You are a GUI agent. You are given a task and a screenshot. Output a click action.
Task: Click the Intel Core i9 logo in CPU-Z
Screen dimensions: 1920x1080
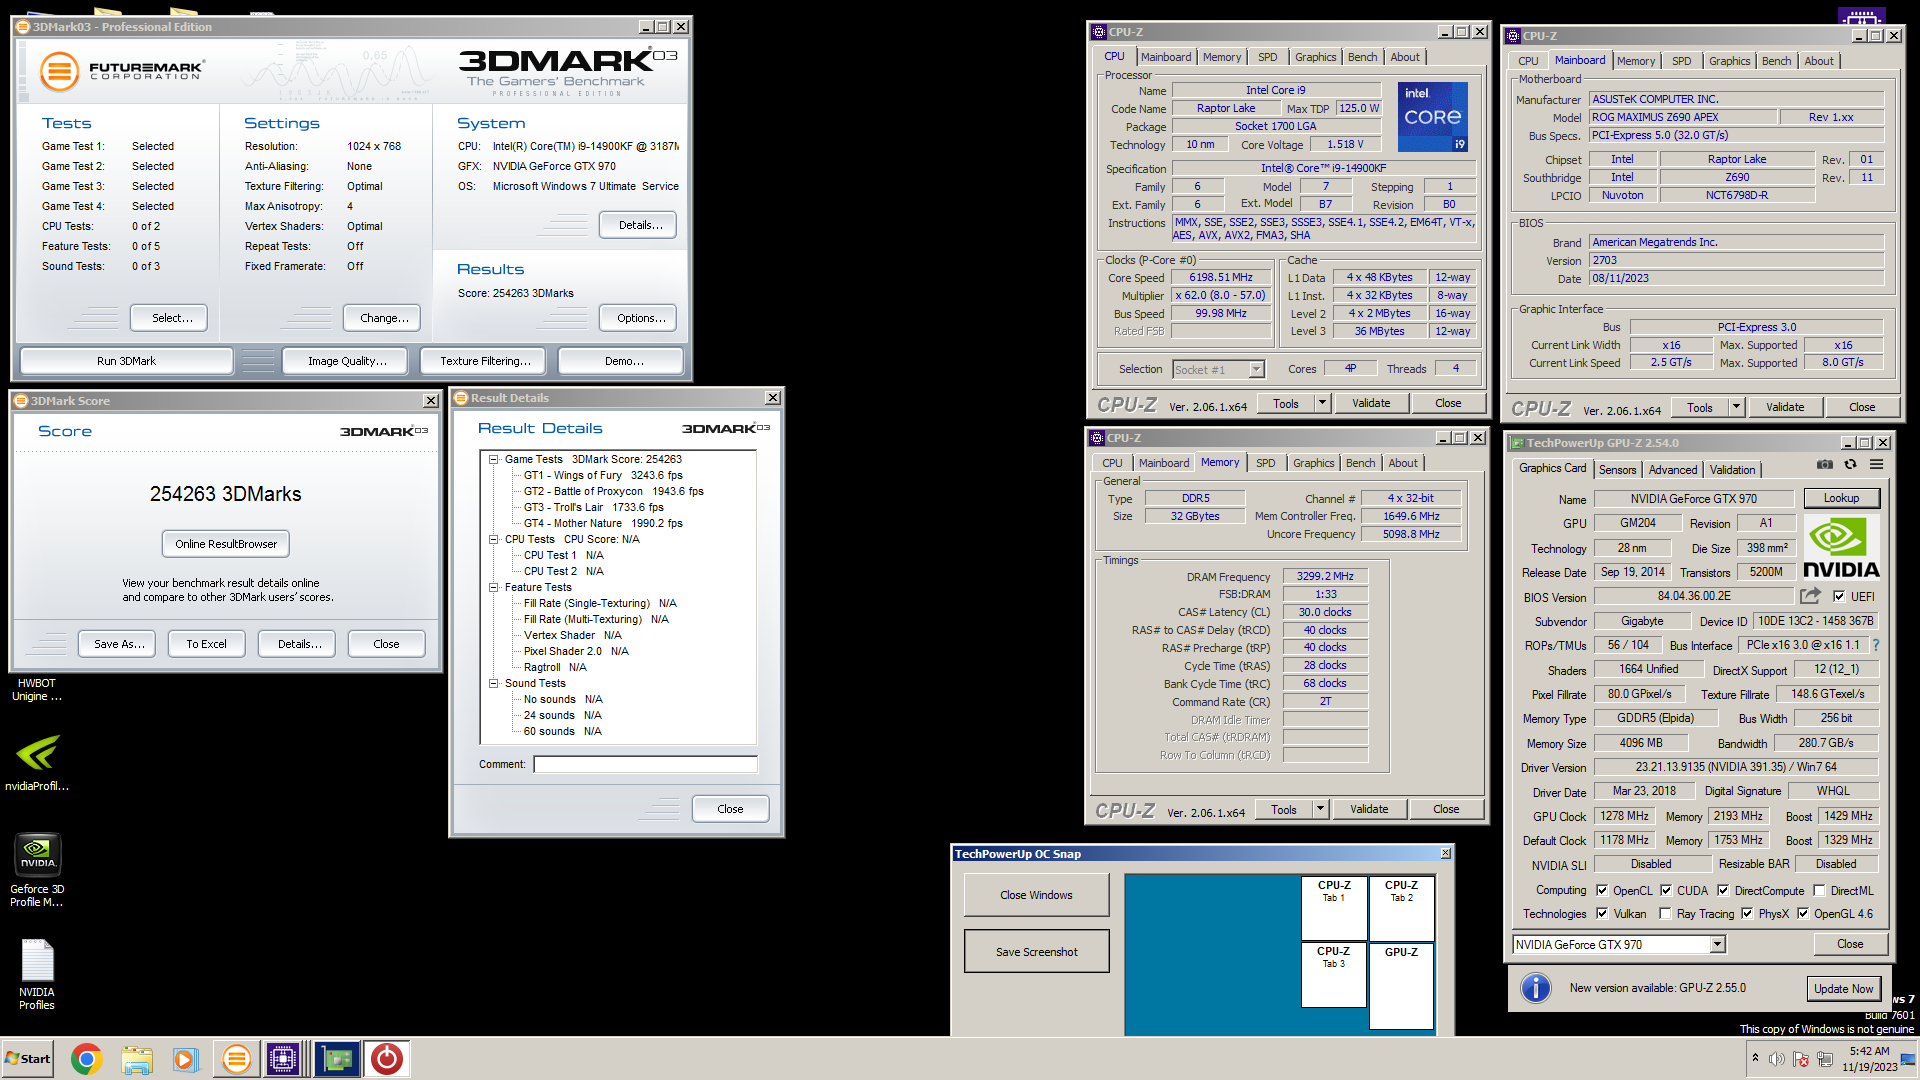1433,117
